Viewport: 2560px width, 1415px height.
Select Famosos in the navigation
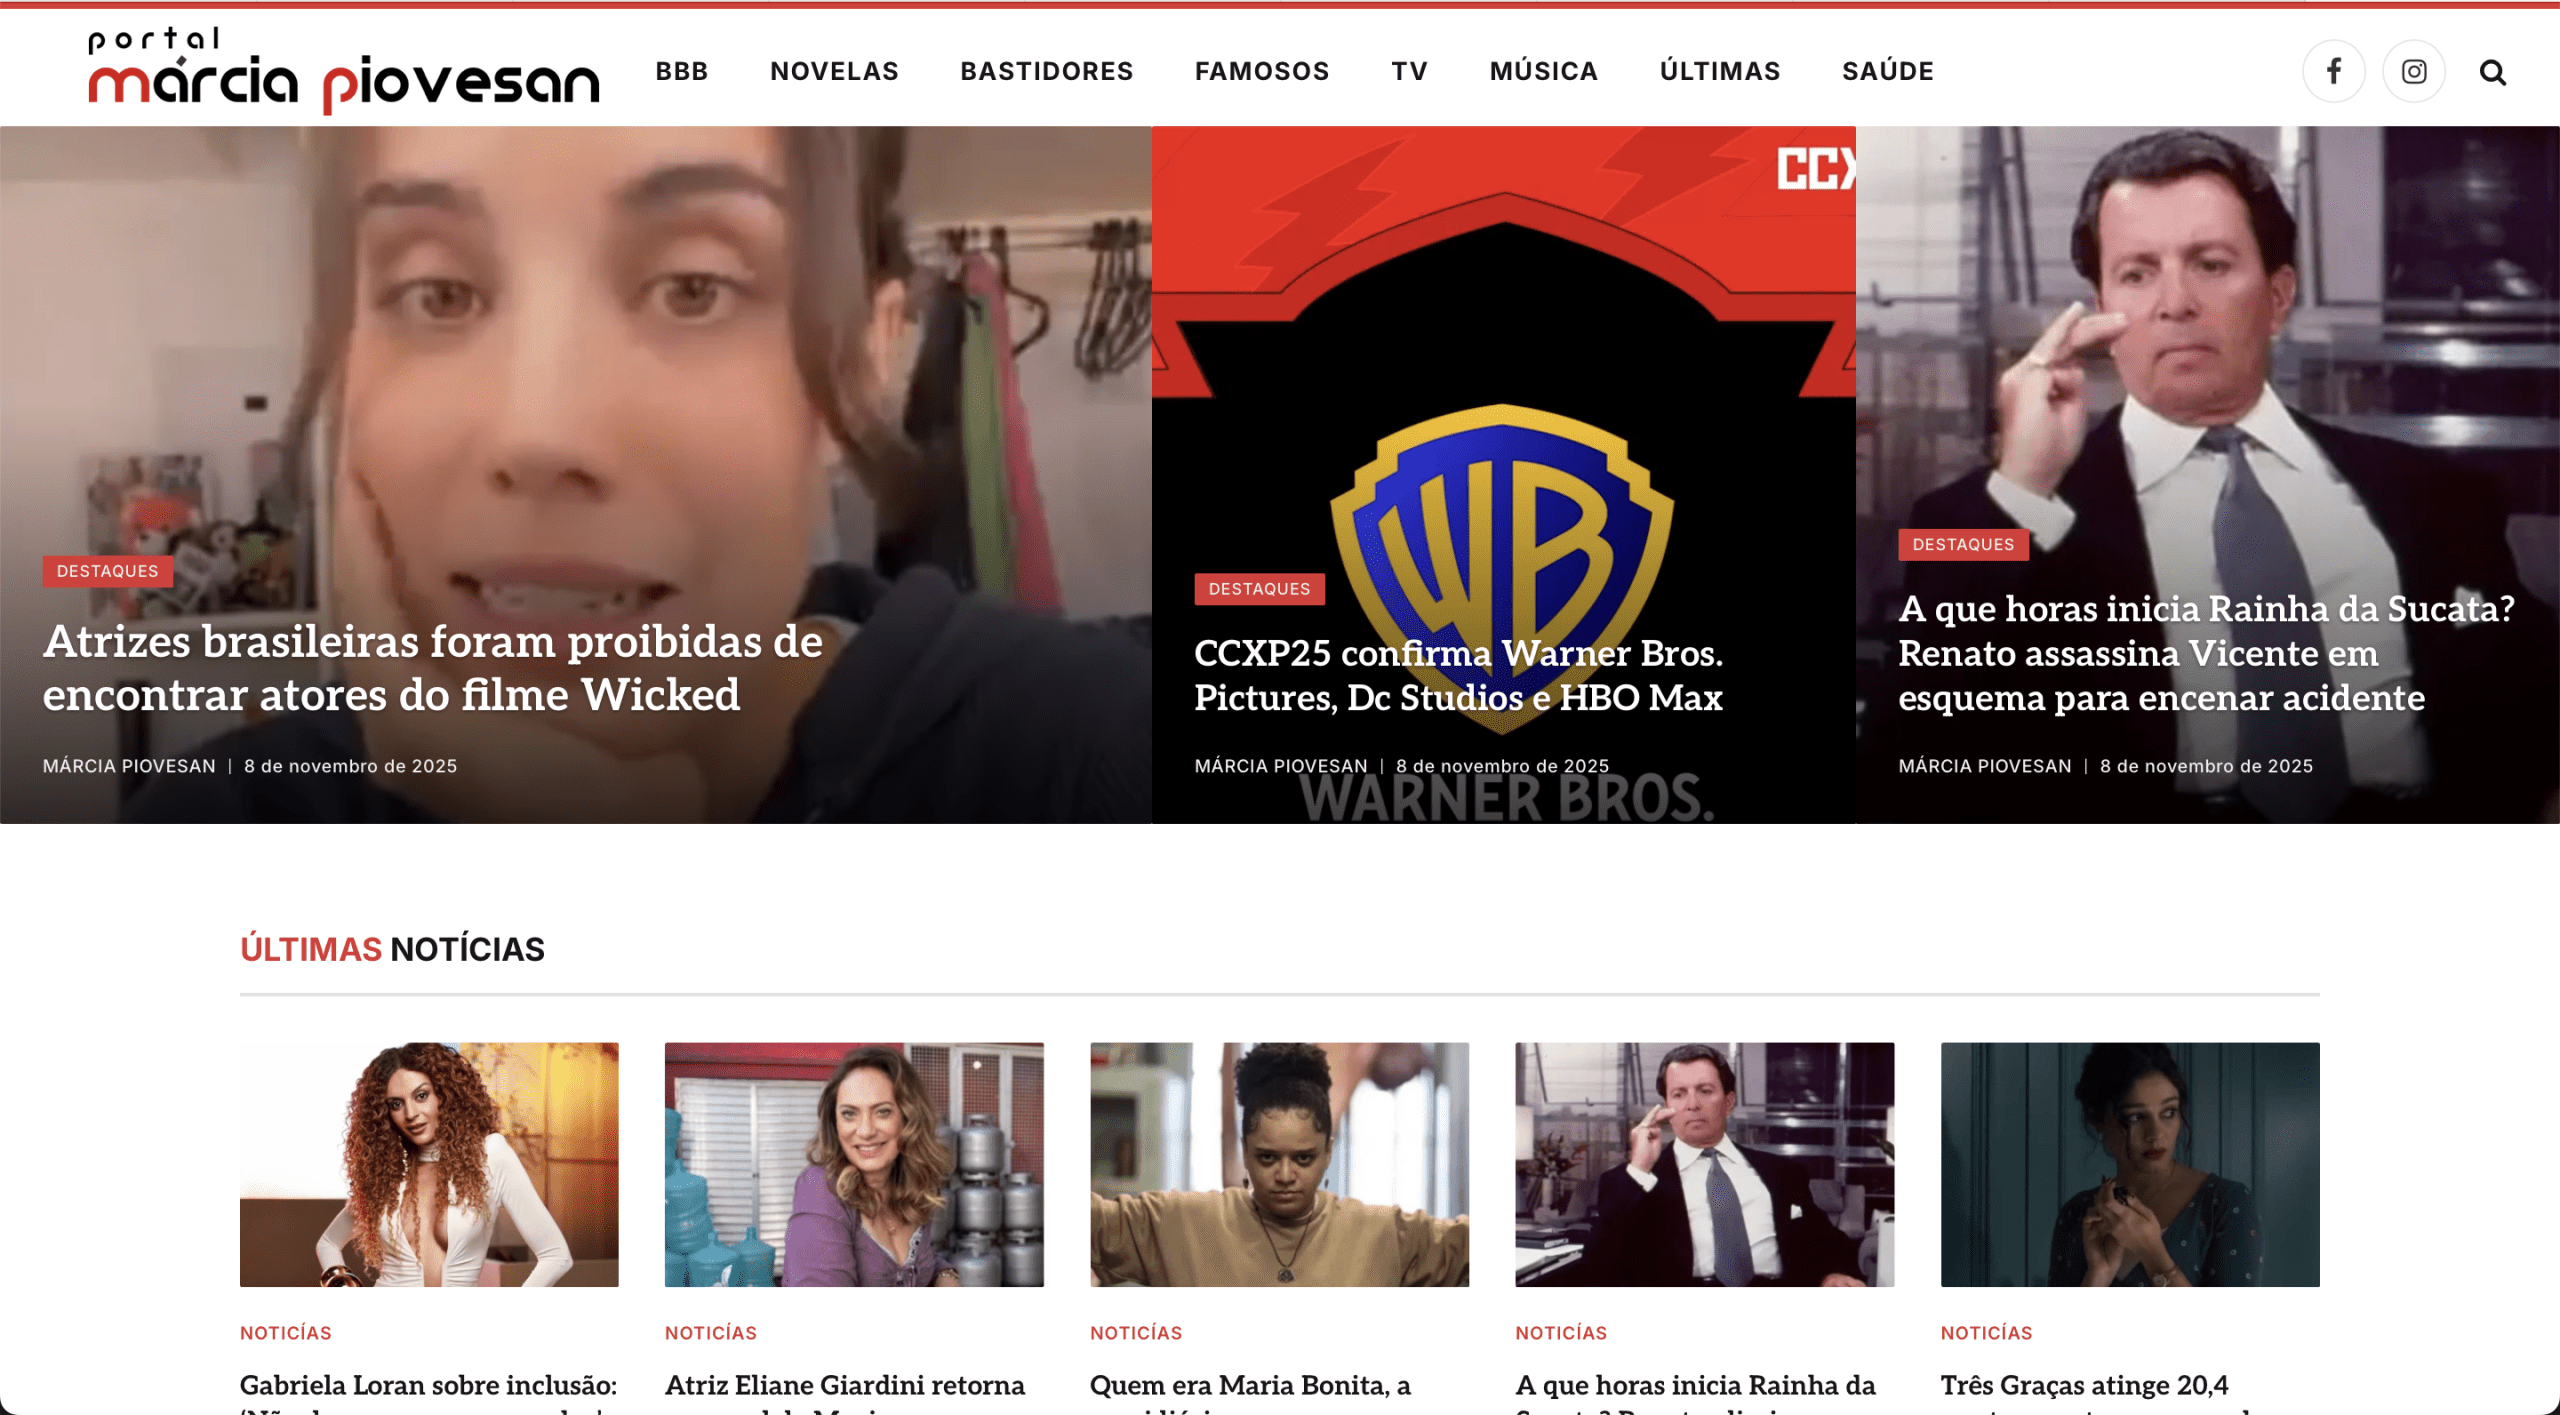click(x=1261, y=71)
